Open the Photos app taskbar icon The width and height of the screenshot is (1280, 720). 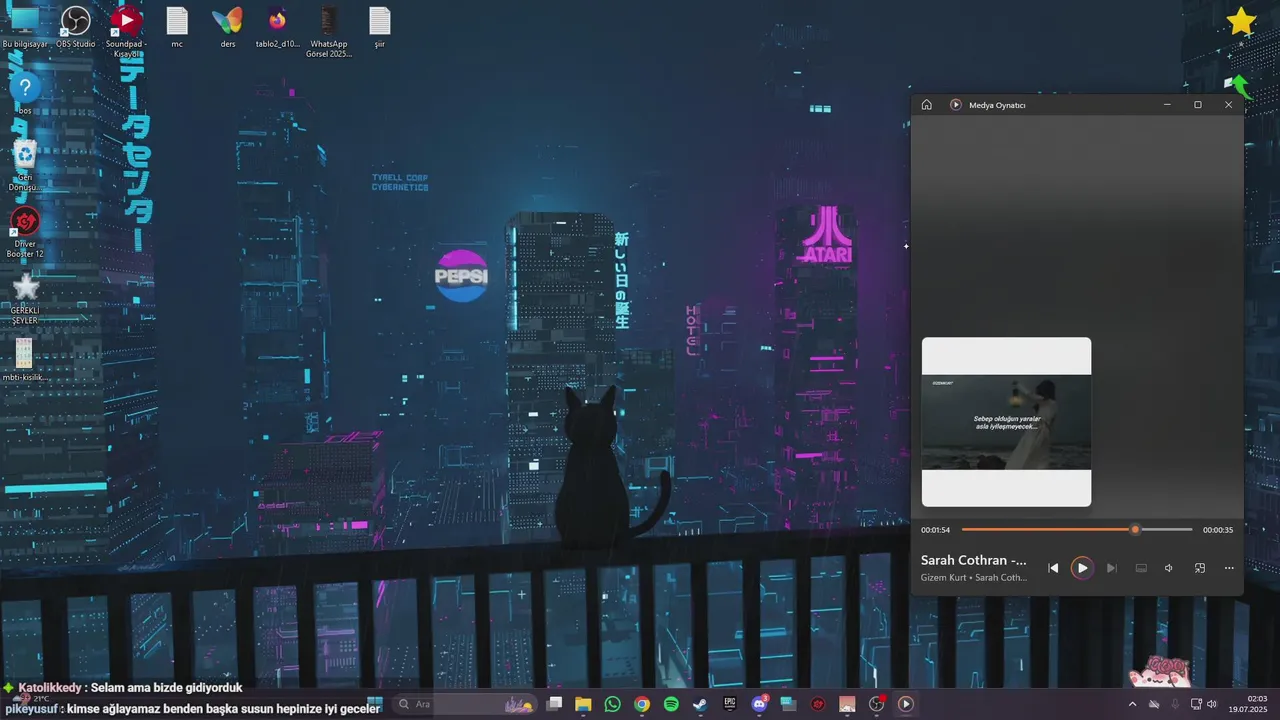click(x=847, y=704)
